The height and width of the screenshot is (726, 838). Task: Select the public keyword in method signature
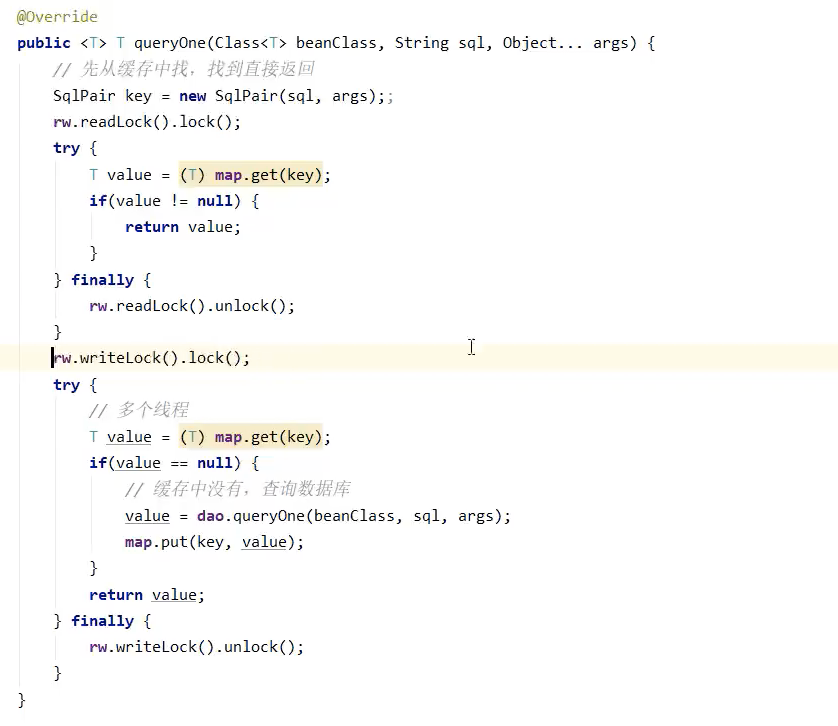coord(44,43)
